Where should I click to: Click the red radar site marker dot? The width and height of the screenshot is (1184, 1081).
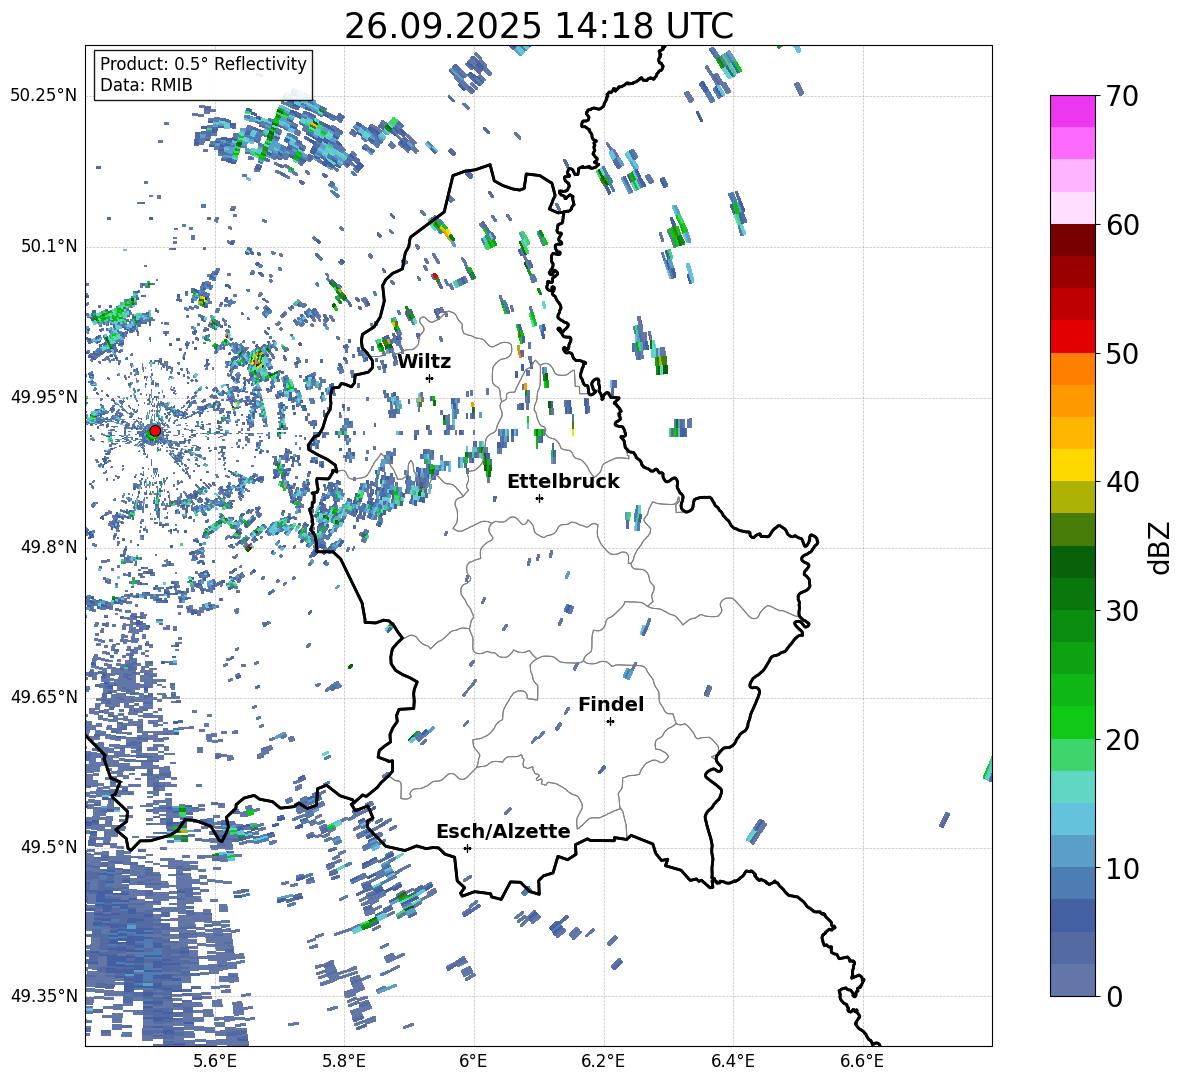tap(155, 431)
